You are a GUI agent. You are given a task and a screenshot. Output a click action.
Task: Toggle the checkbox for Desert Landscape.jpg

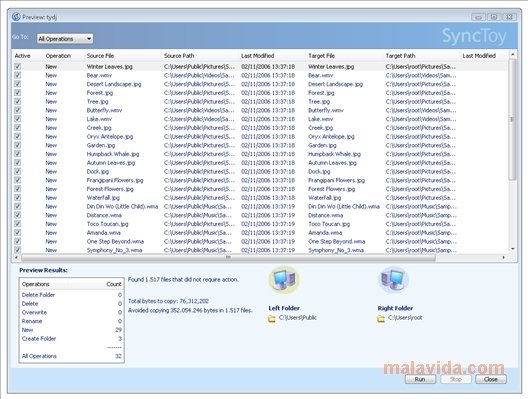18,84
